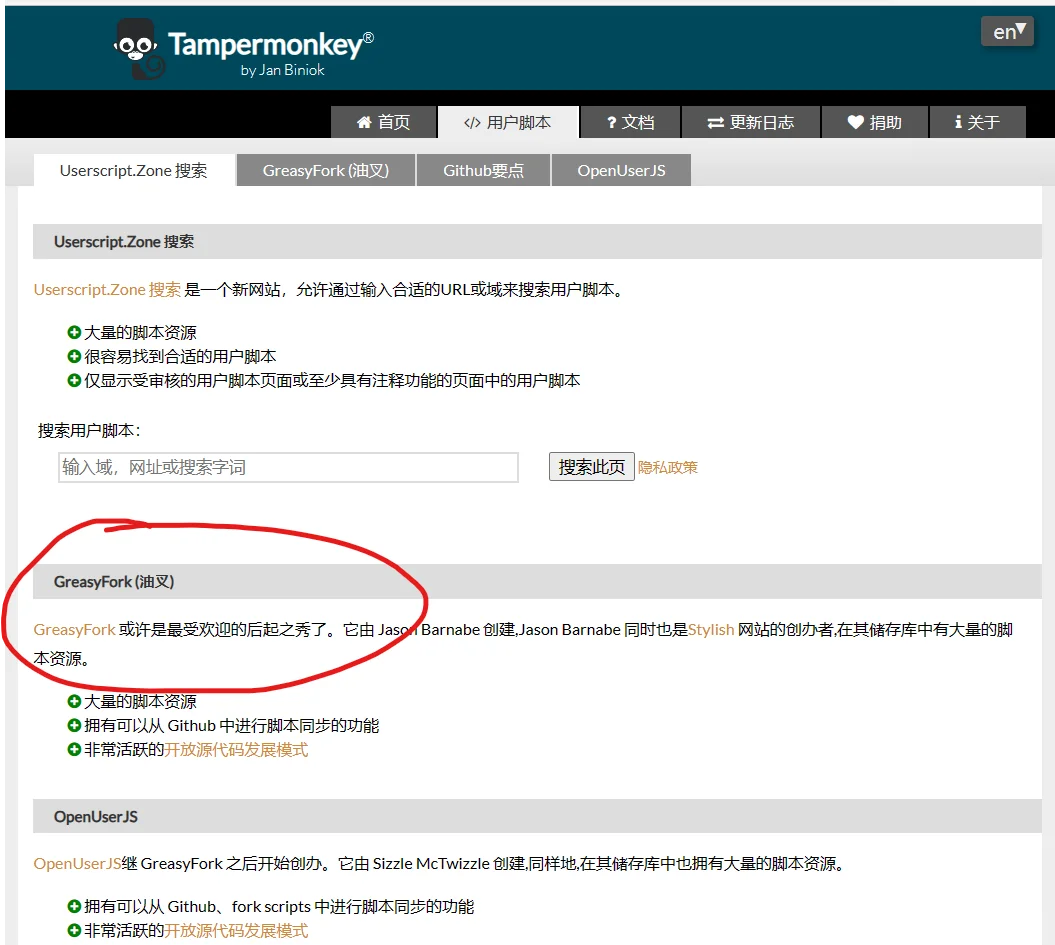Switch to the GreasyFork (油叉) sub-tab
1055x945 pixels.
click(326, 170)
